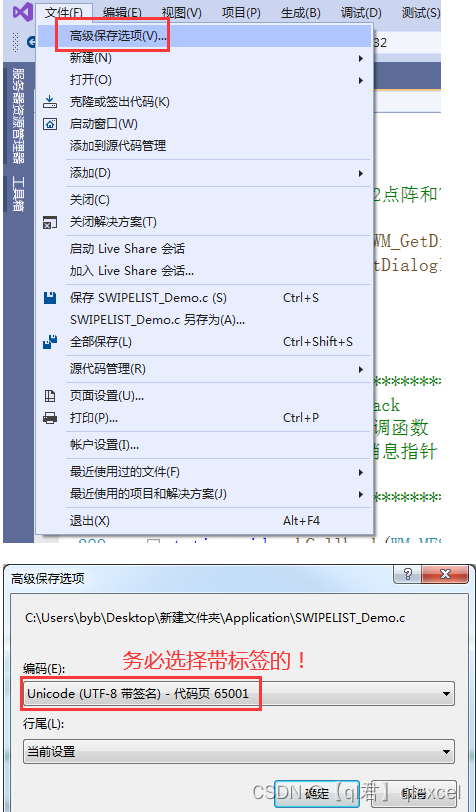476x812 pixels.
Task: Open the 调试(D) menu
Action: pos(361,12)
